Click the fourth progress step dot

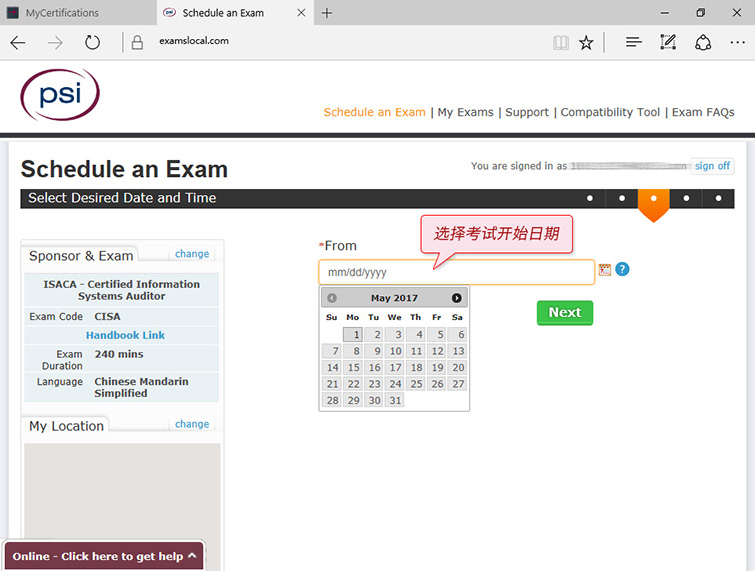click(x=686, y=198)
